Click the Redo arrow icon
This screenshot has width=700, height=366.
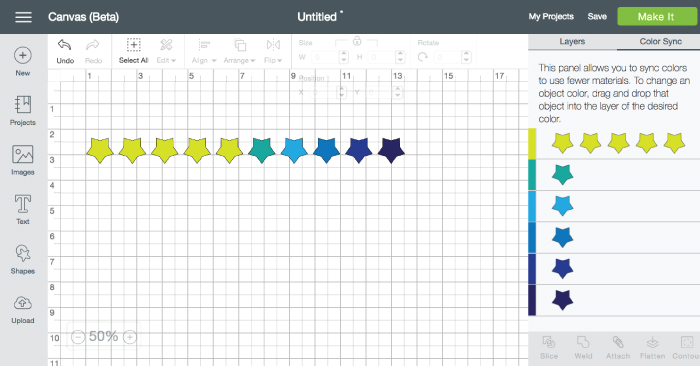pyautogui.click(x=93, y=45)
